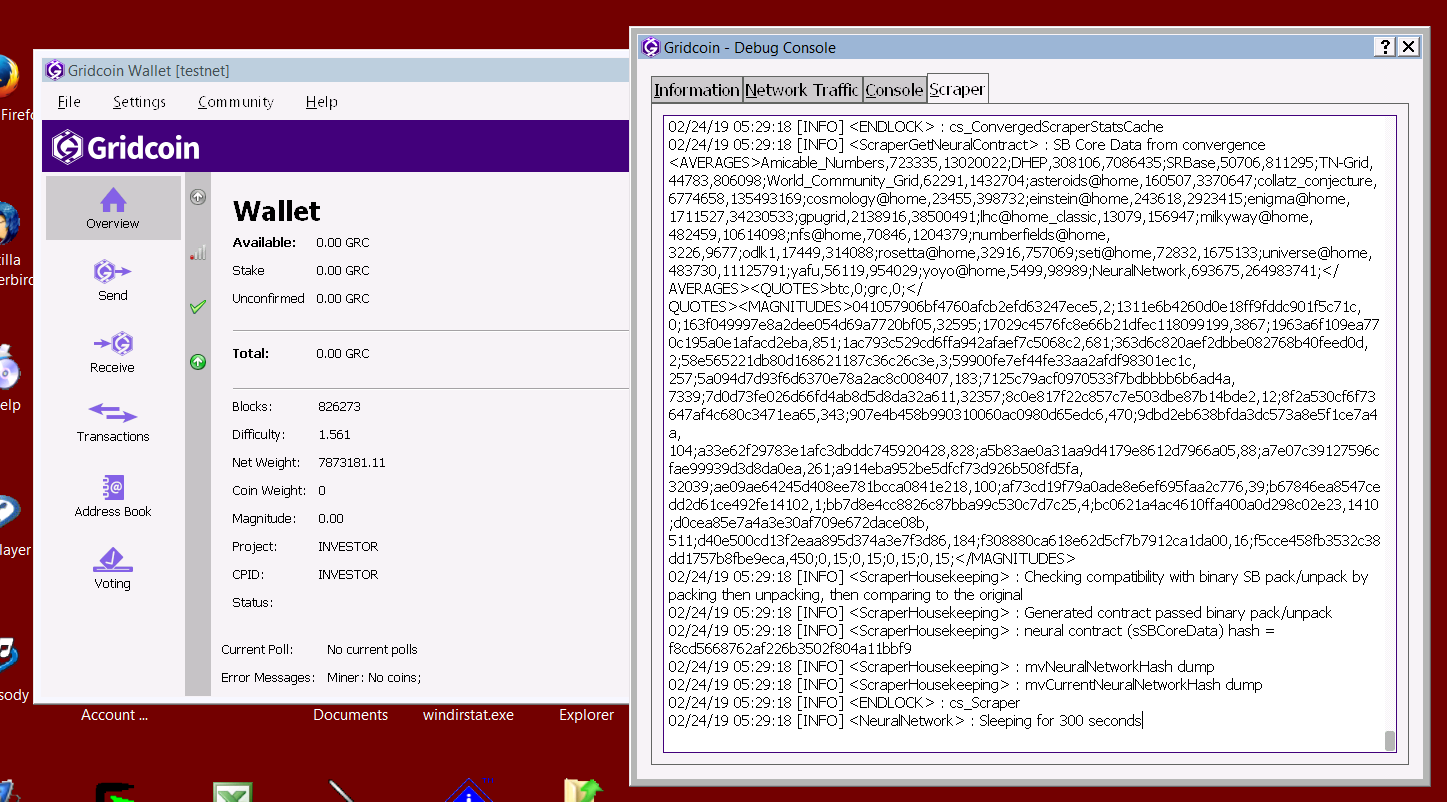Open Transactions page in wallet sidebar
The height and width of the screenshot is (802, 1447).
(113, 422)
